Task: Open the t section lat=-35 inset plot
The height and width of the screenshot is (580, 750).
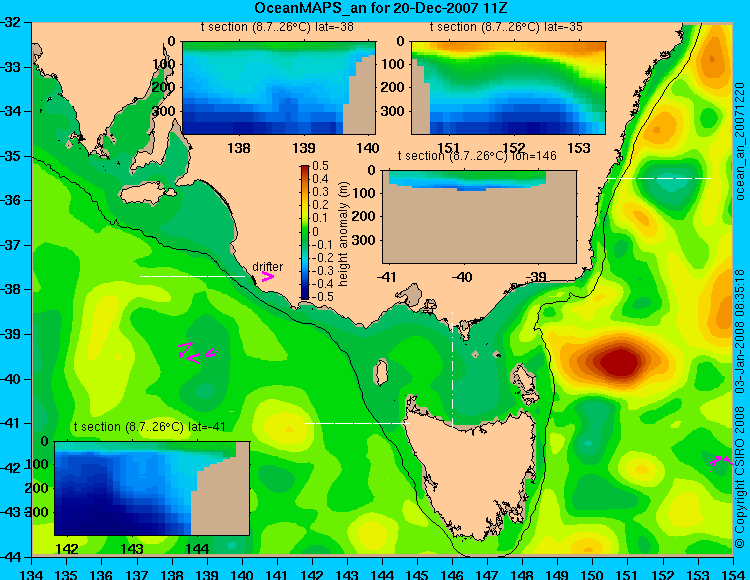Action: [x=508, y=88]
